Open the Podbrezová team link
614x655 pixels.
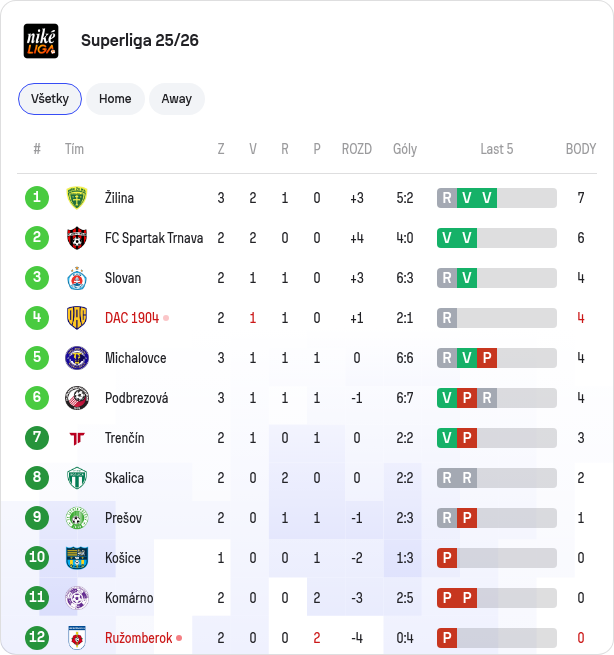(x=137, y=398)
